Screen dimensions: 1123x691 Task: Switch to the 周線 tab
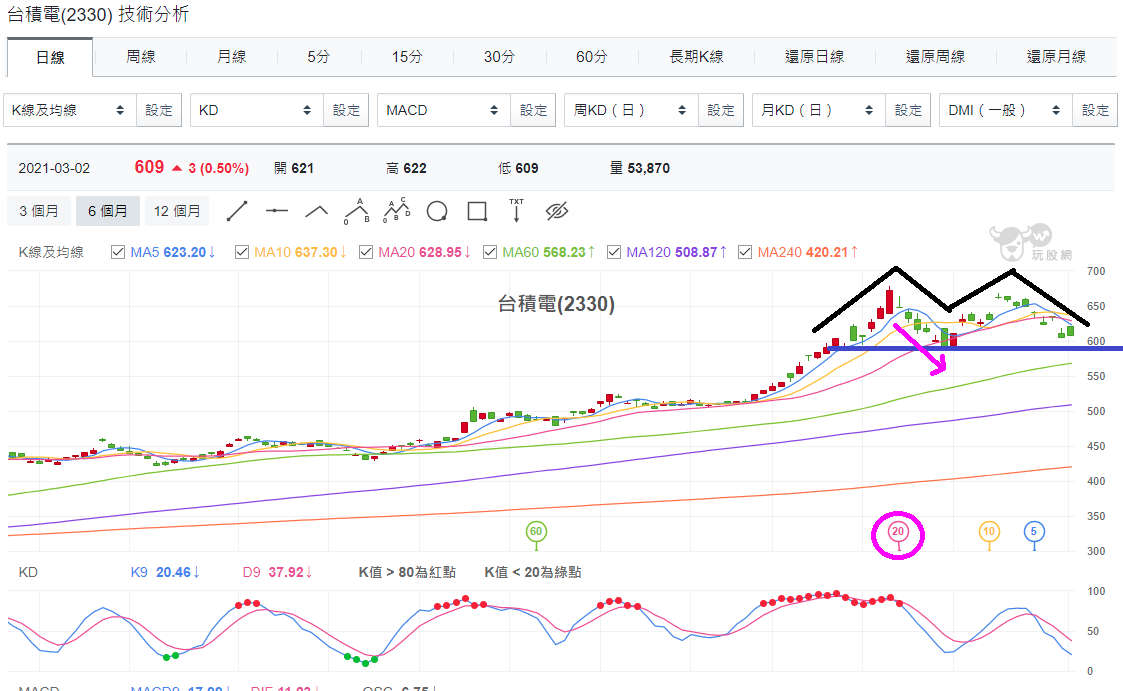click(x=140, y=57)
